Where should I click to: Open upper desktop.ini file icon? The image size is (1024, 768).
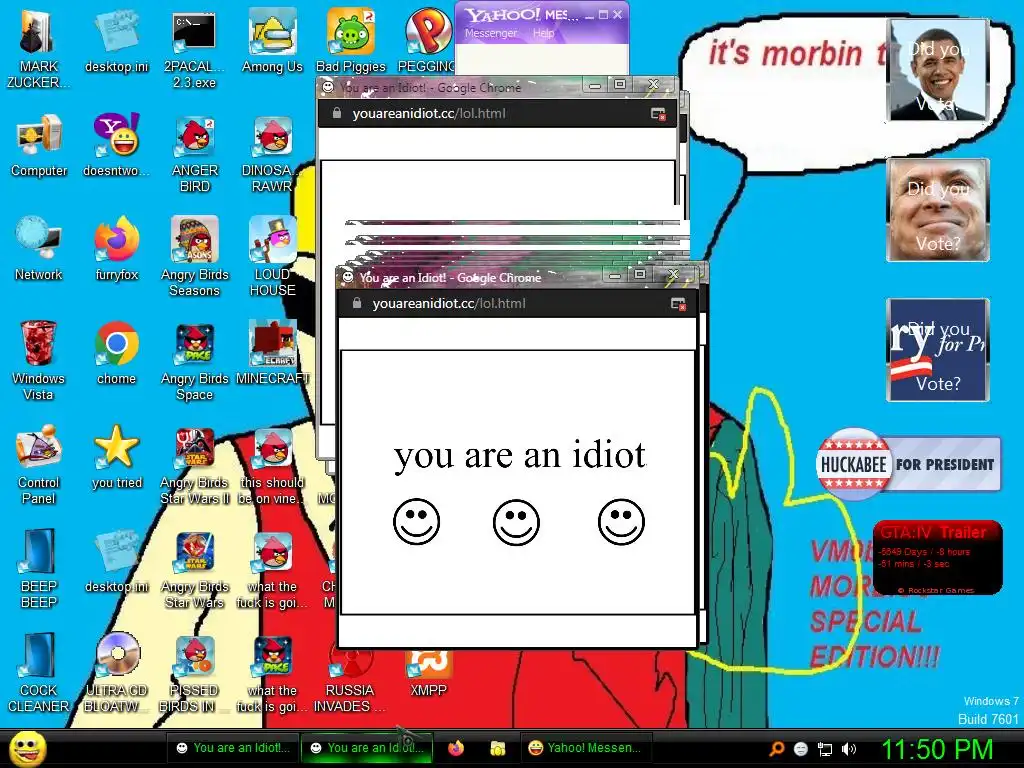point(117,40)
